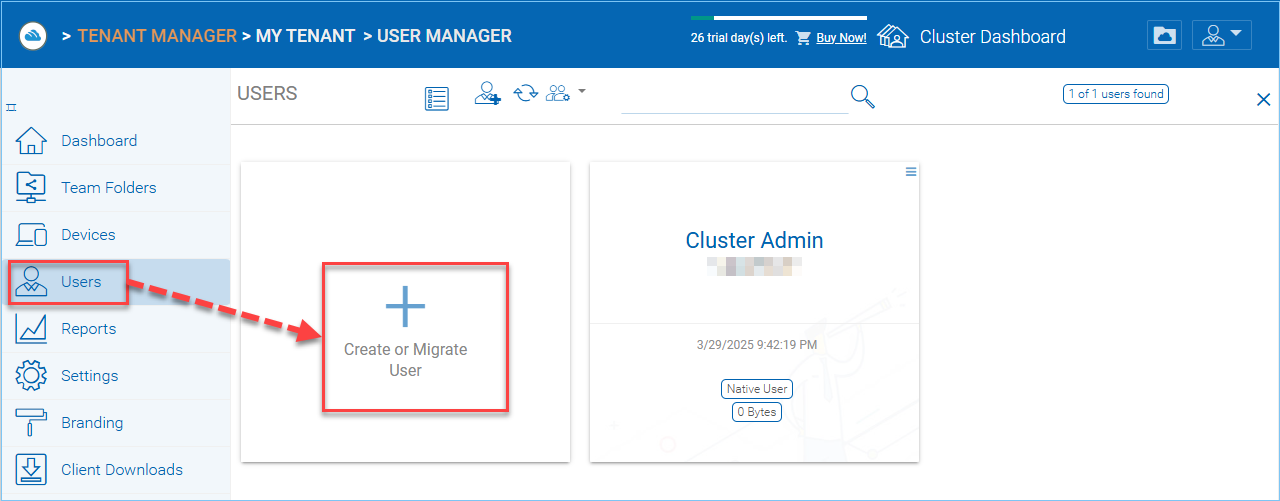Click the add user icon in toolbar
The height and width of the screenshot is (501, 1280).
(488, 94)
